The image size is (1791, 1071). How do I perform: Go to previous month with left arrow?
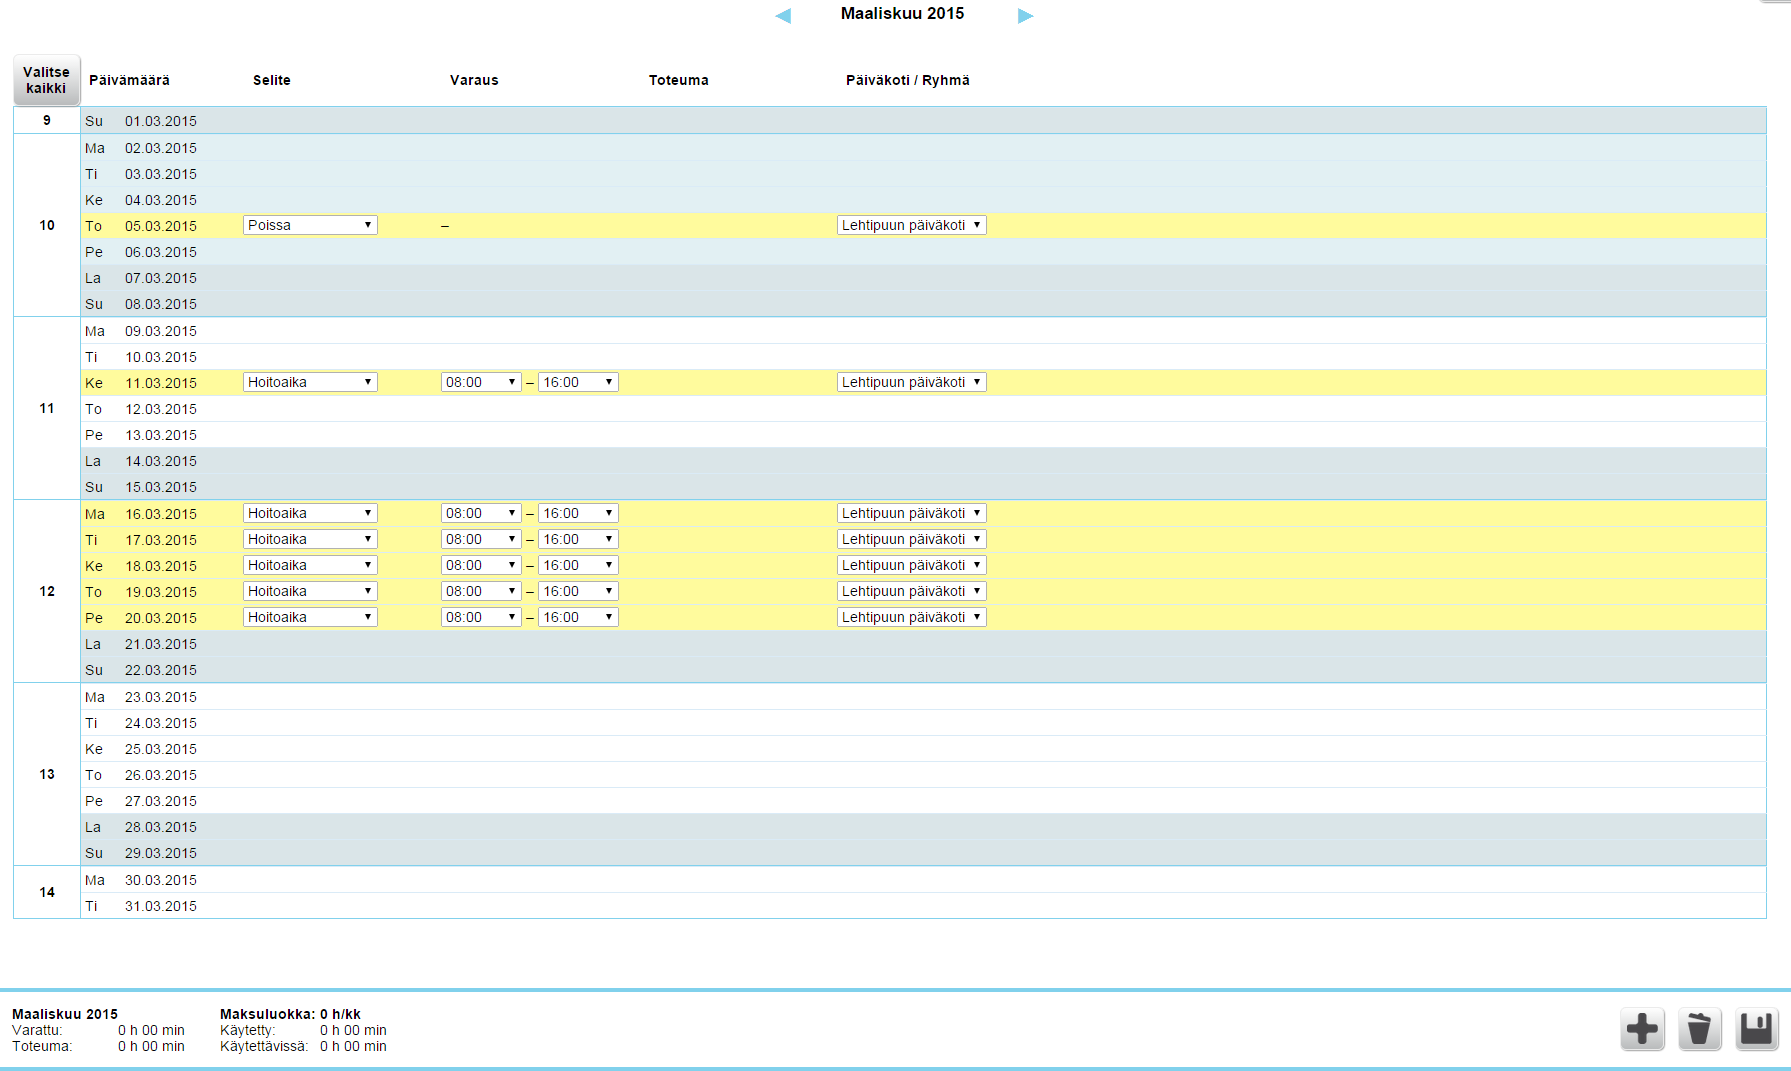click(783, 15)
